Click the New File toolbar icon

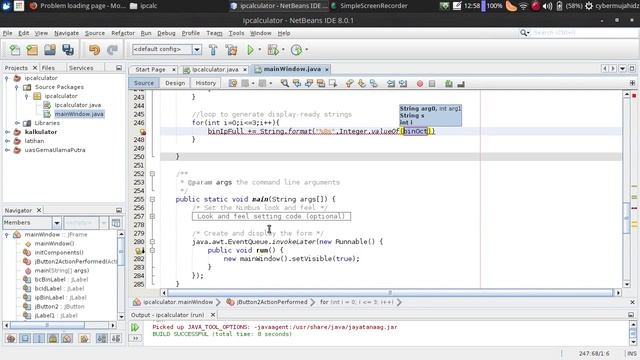[15, 50]
